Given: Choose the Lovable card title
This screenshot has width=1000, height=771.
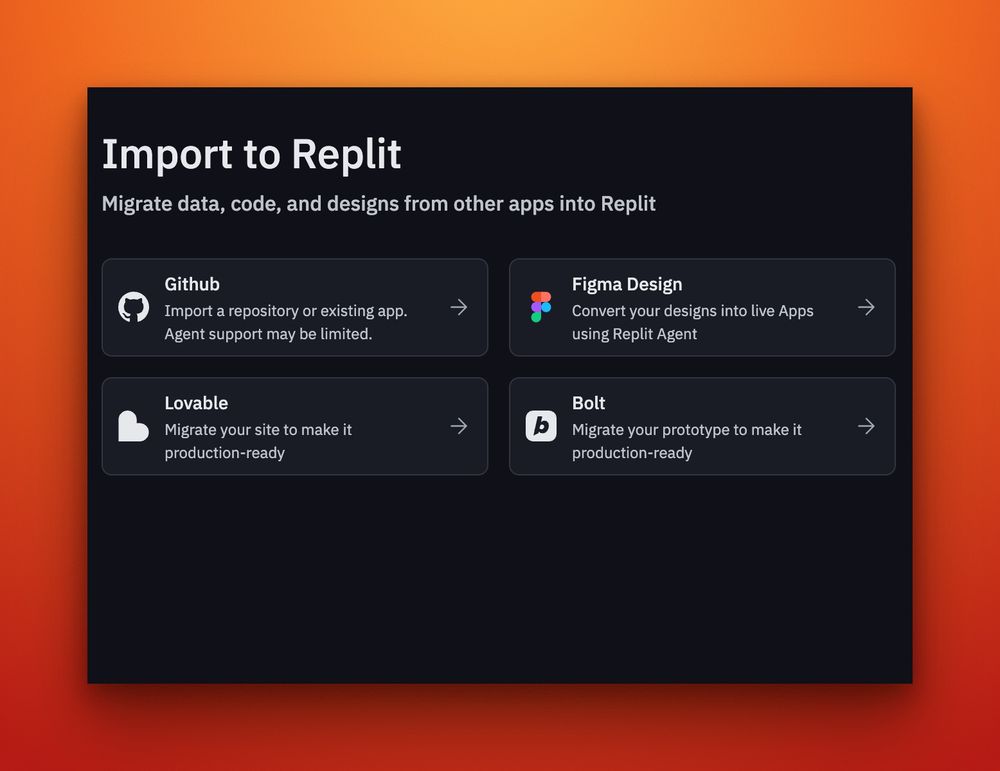Looking at the screenshot, I should (196, 403).
